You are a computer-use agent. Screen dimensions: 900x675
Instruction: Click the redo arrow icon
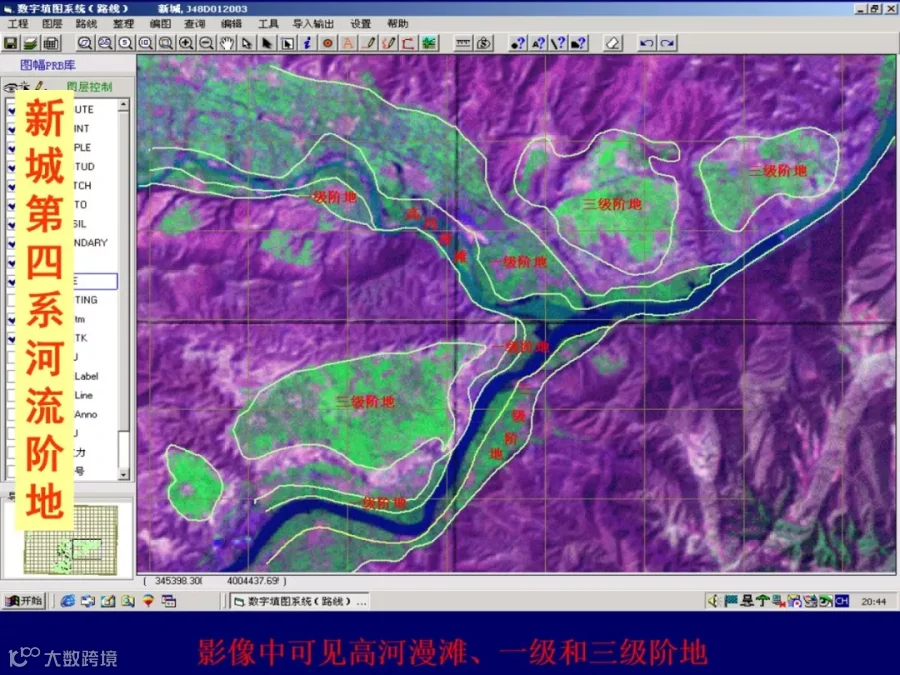667,43
